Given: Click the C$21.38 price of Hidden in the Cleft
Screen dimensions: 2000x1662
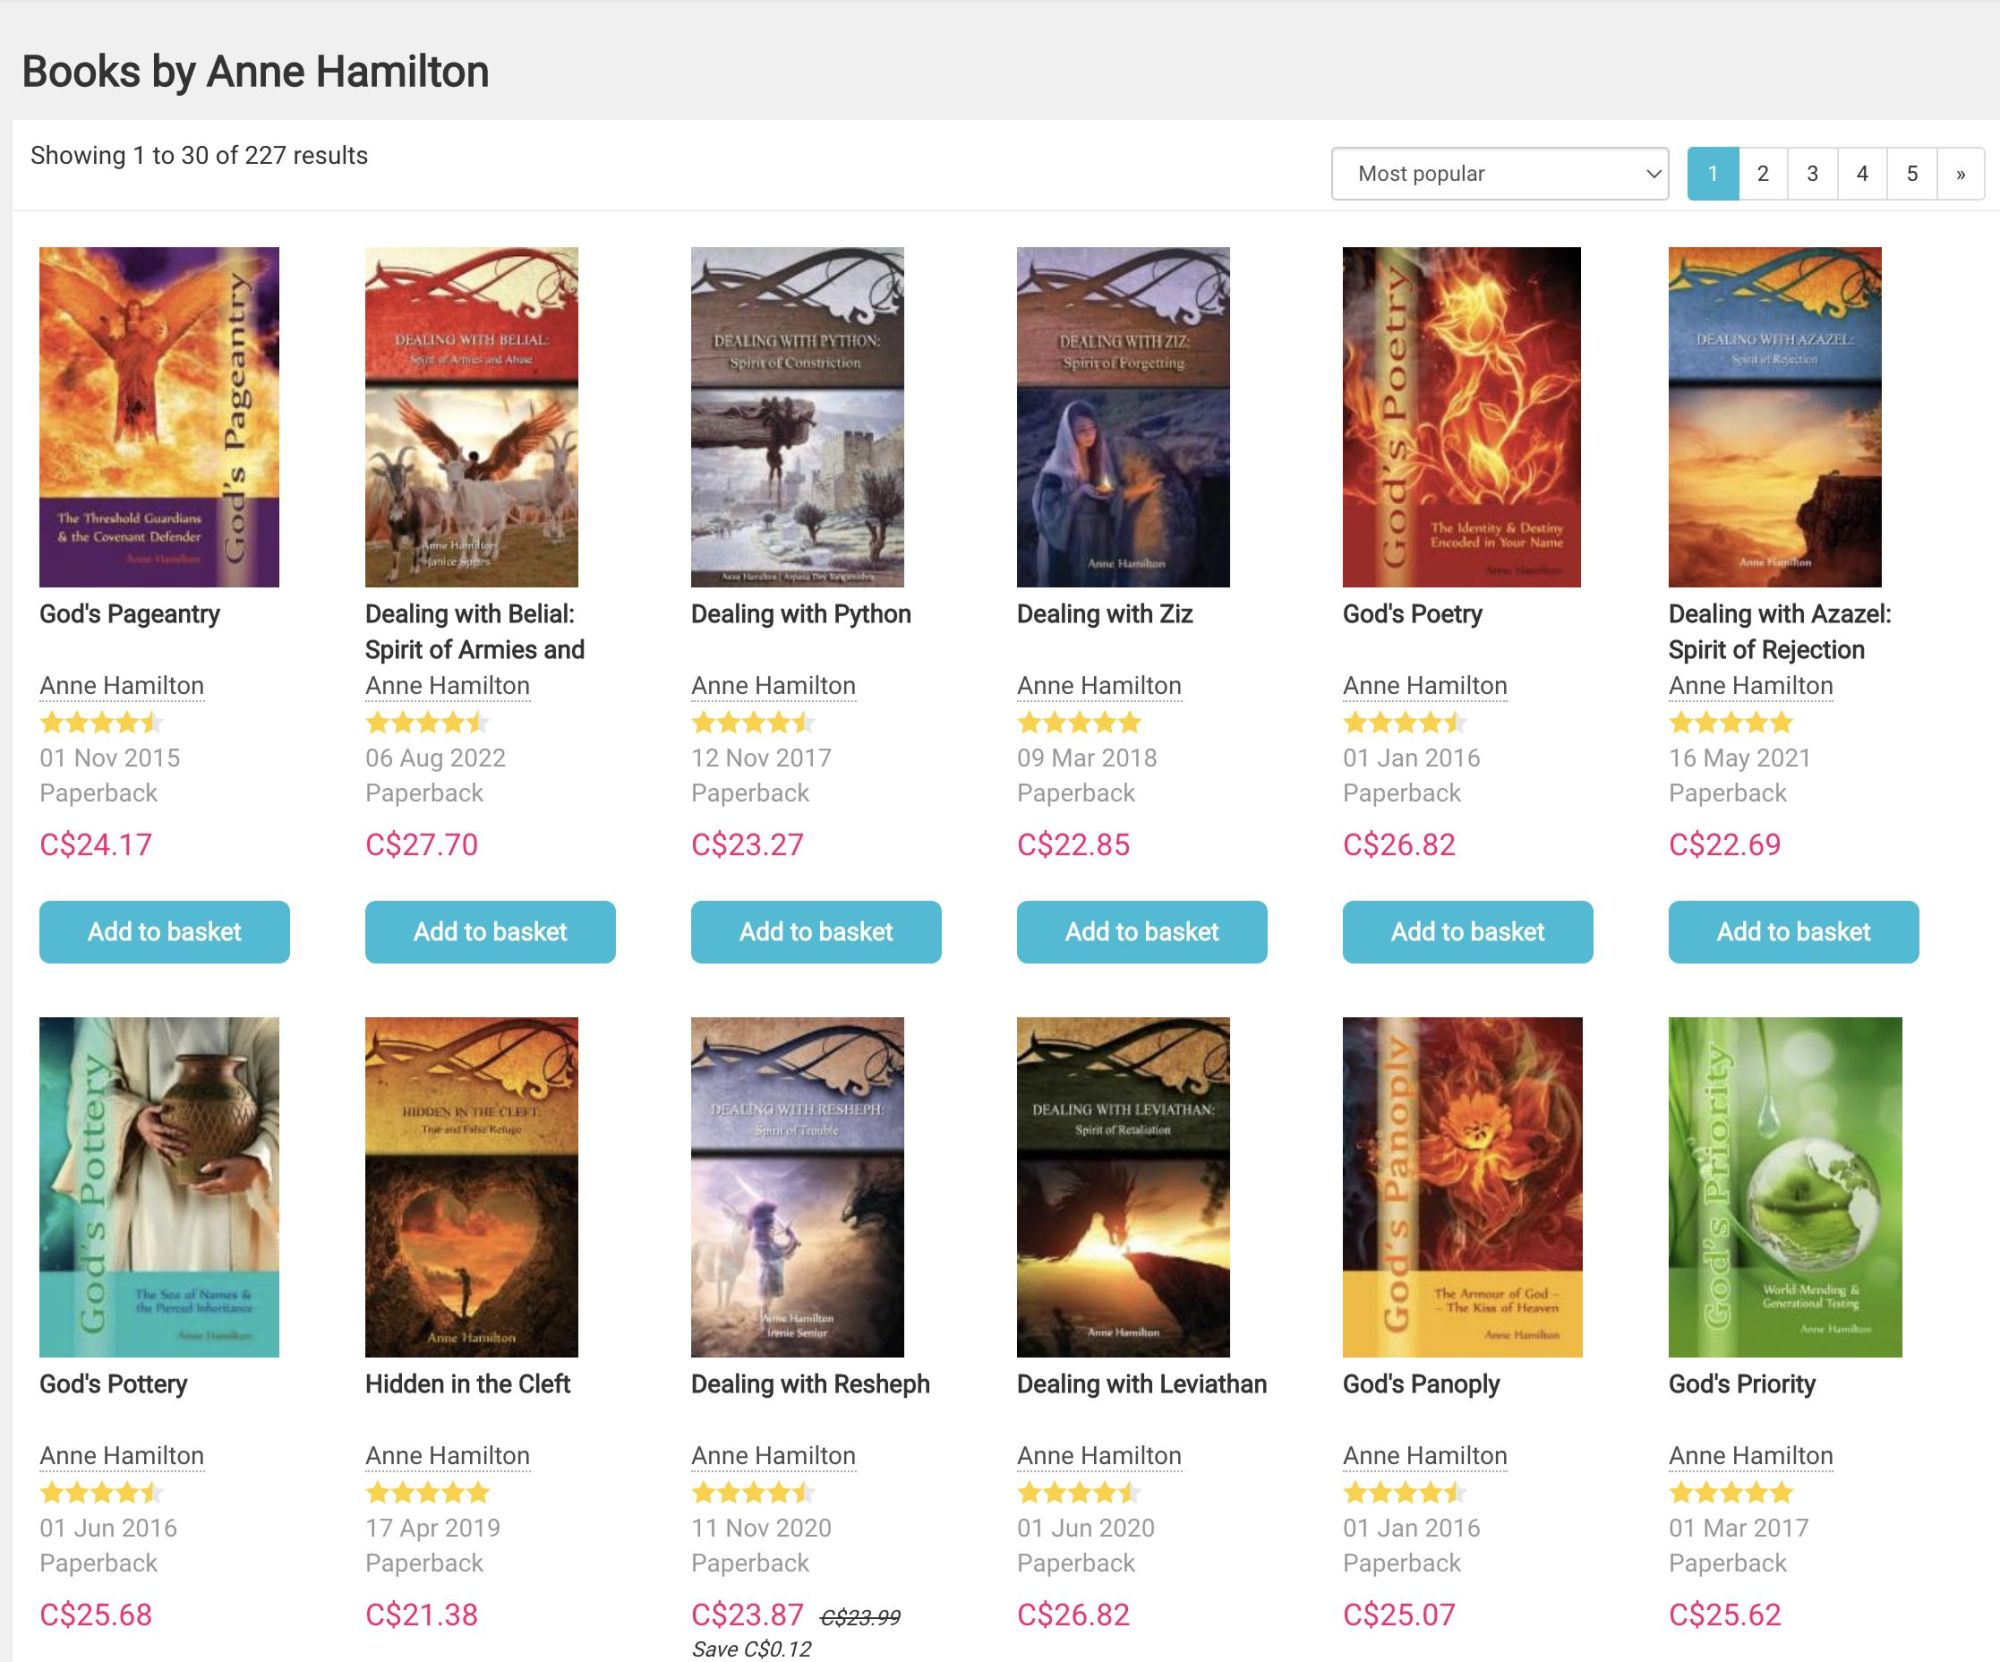Looking at the screenshot, I should pyautogui.click(x=422, y=1615).
